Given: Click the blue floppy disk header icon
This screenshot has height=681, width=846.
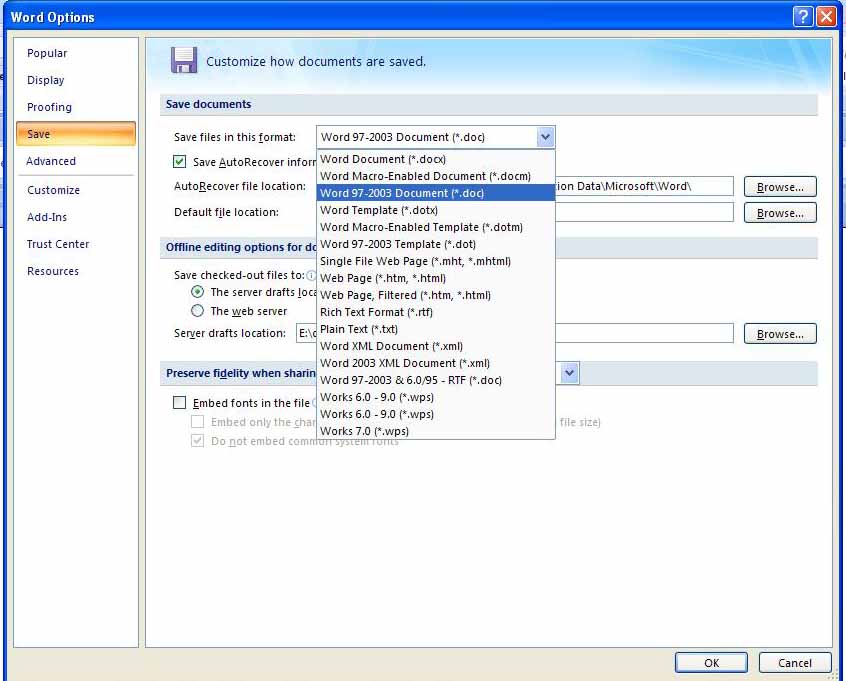Looking at the screenshot, I should tap(184, 61).
